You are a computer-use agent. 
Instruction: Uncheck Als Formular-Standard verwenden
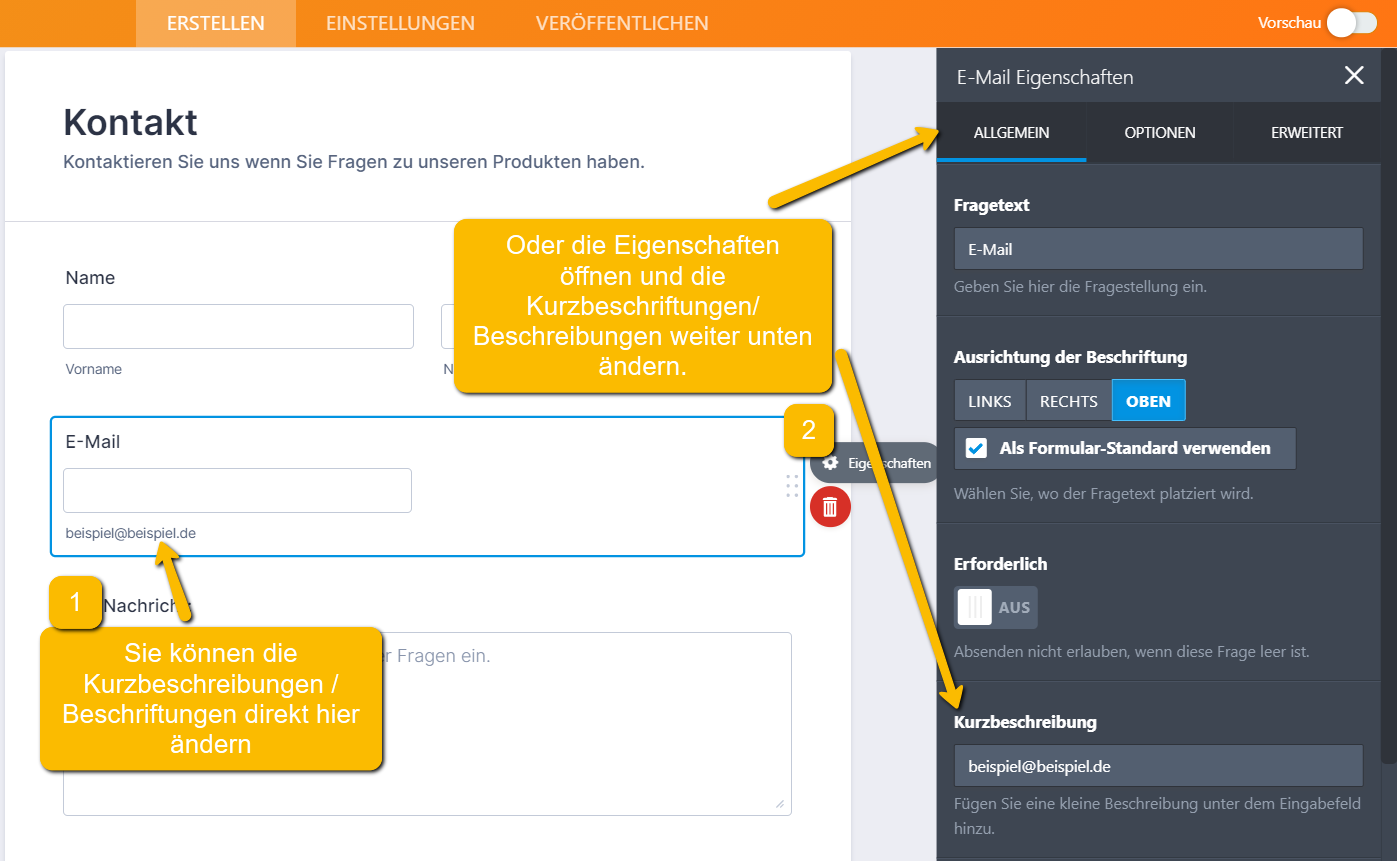(x=976, y=448)
